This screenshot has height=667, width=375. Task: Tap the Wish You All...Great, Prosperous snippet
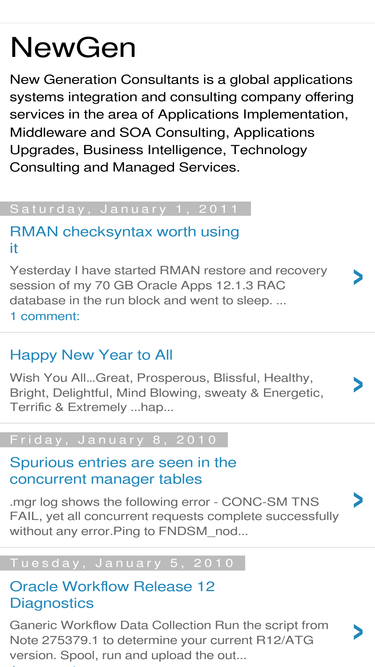tap(167, 392)
